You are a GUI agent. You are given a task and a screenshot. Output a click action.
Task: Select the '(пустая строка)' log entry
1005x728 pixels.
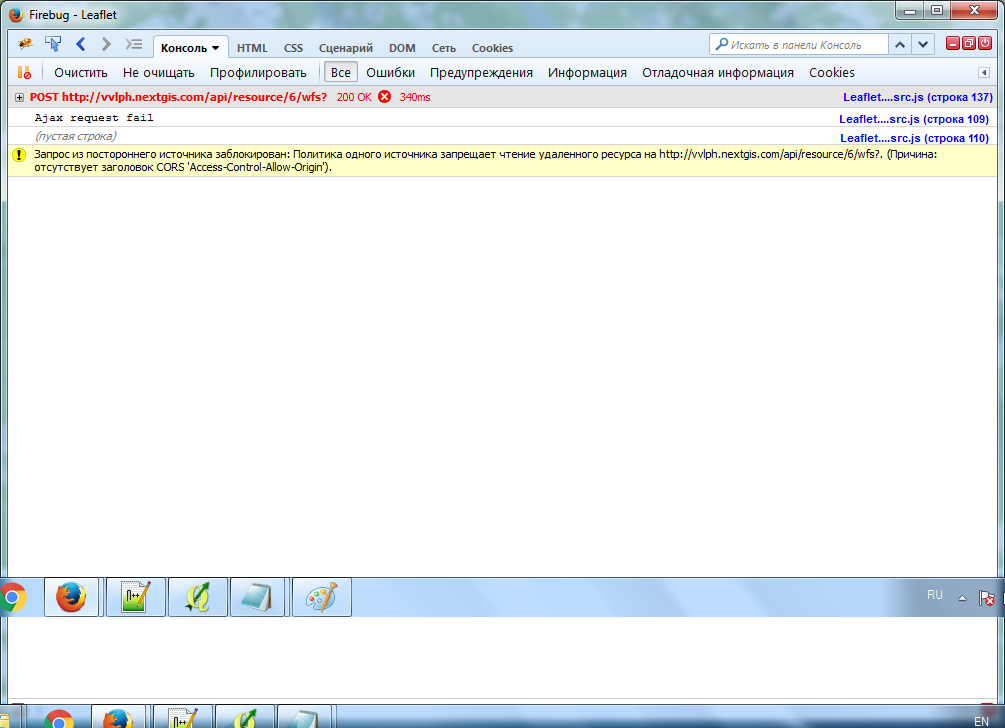pyautogui.click(x=76, y=136)
